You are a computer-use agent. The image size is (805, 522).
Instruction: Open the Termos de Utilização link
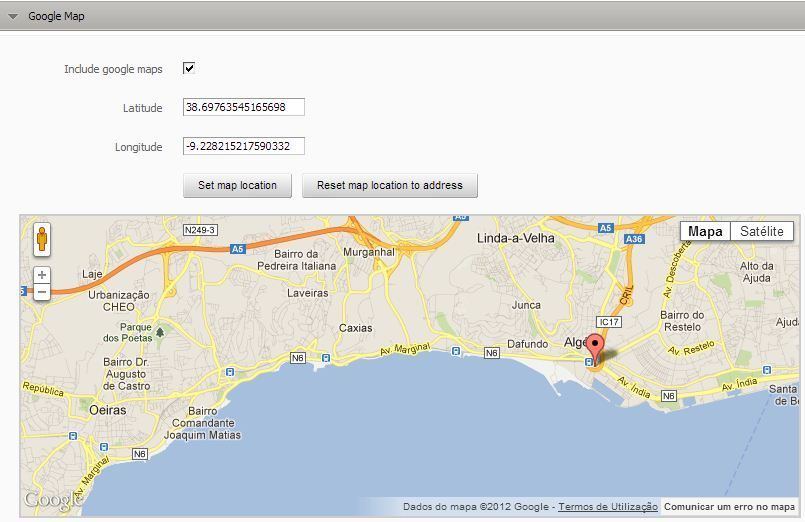click(x=608, y=507)
